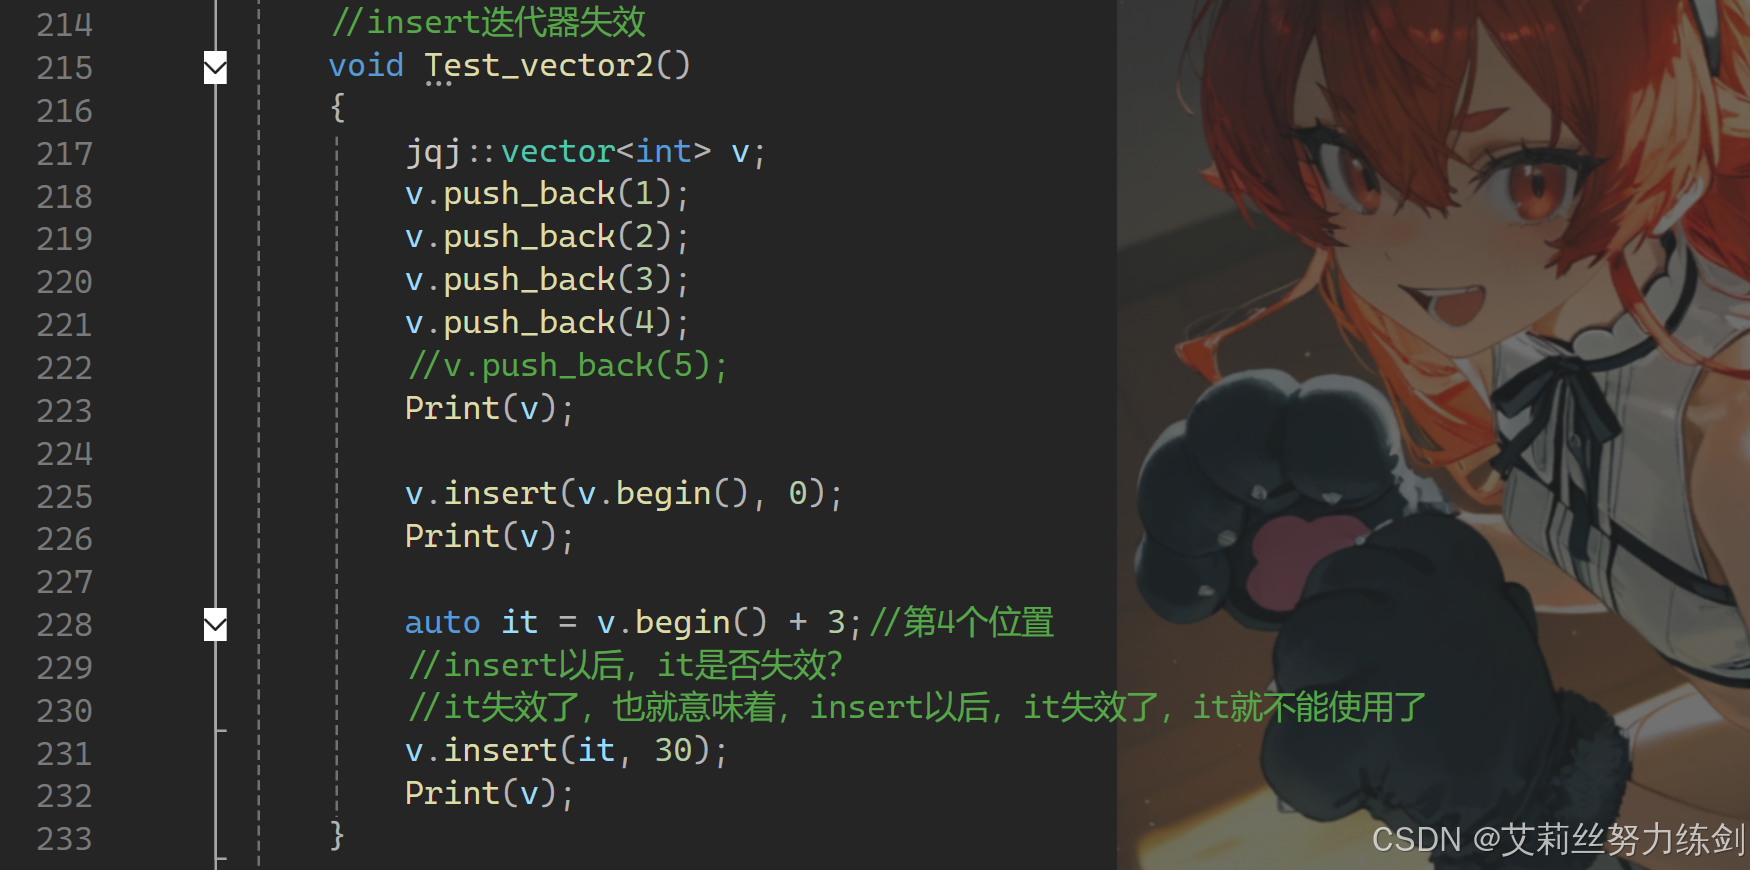
Task: Click the comment '//insert以后, it是否失效?'
Action: point(625,665)
